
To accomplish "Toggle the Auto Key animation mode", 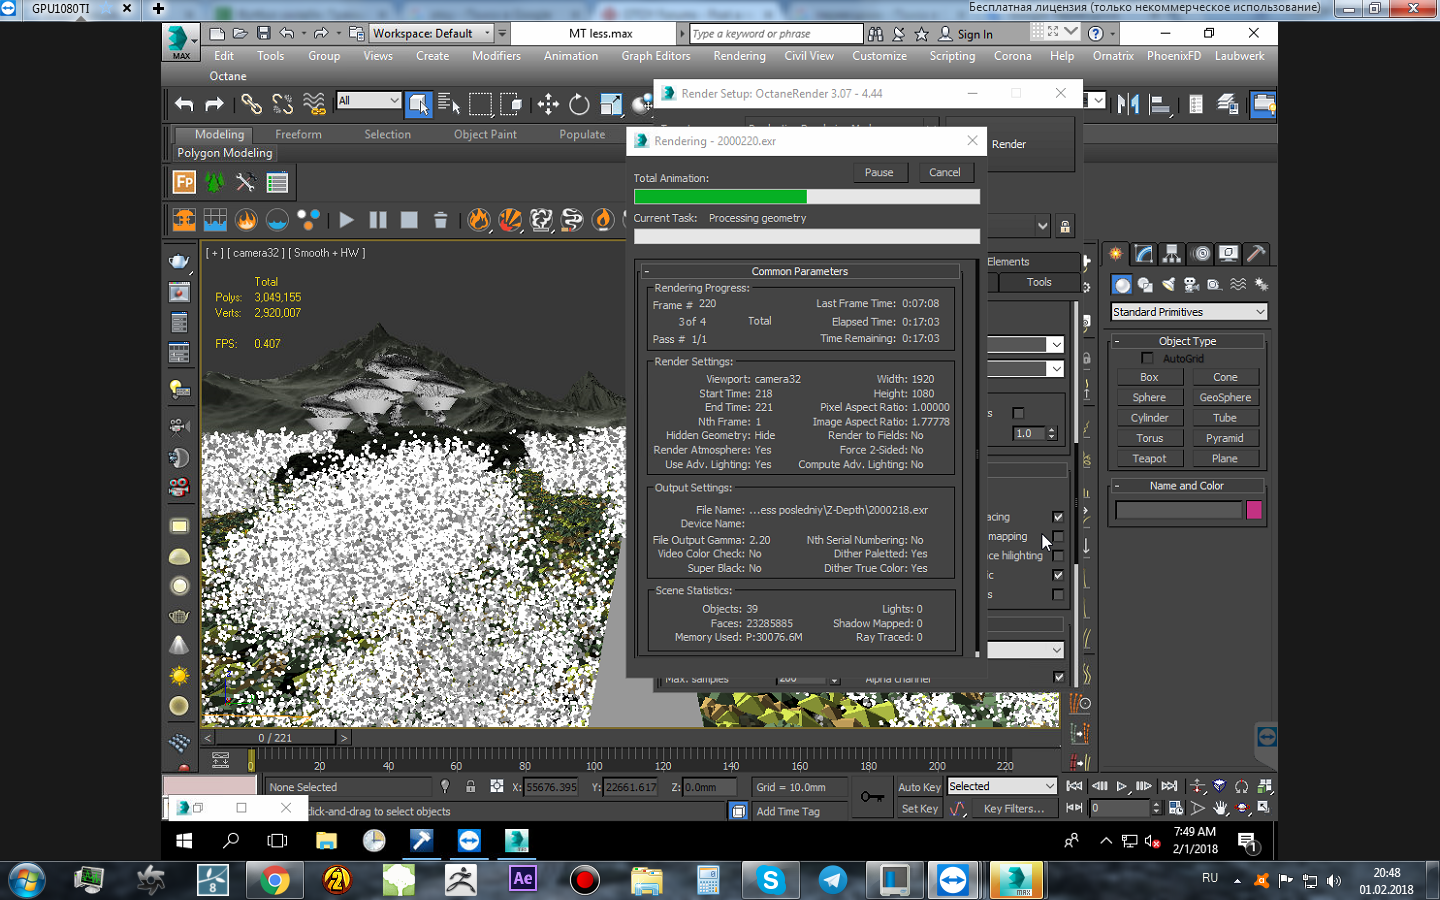I will point(918,787).
